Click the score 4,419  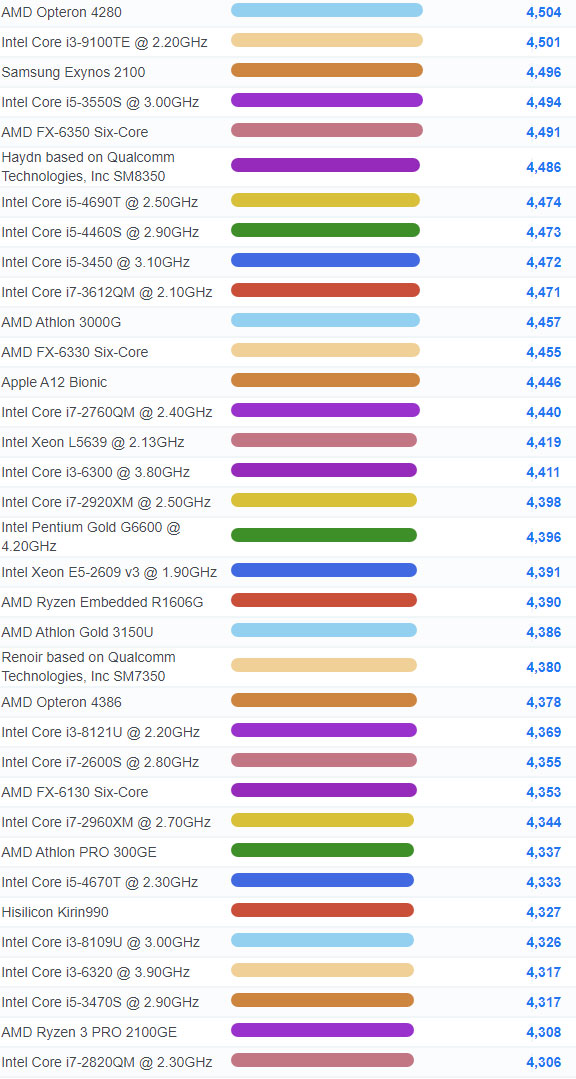[544, 442]
